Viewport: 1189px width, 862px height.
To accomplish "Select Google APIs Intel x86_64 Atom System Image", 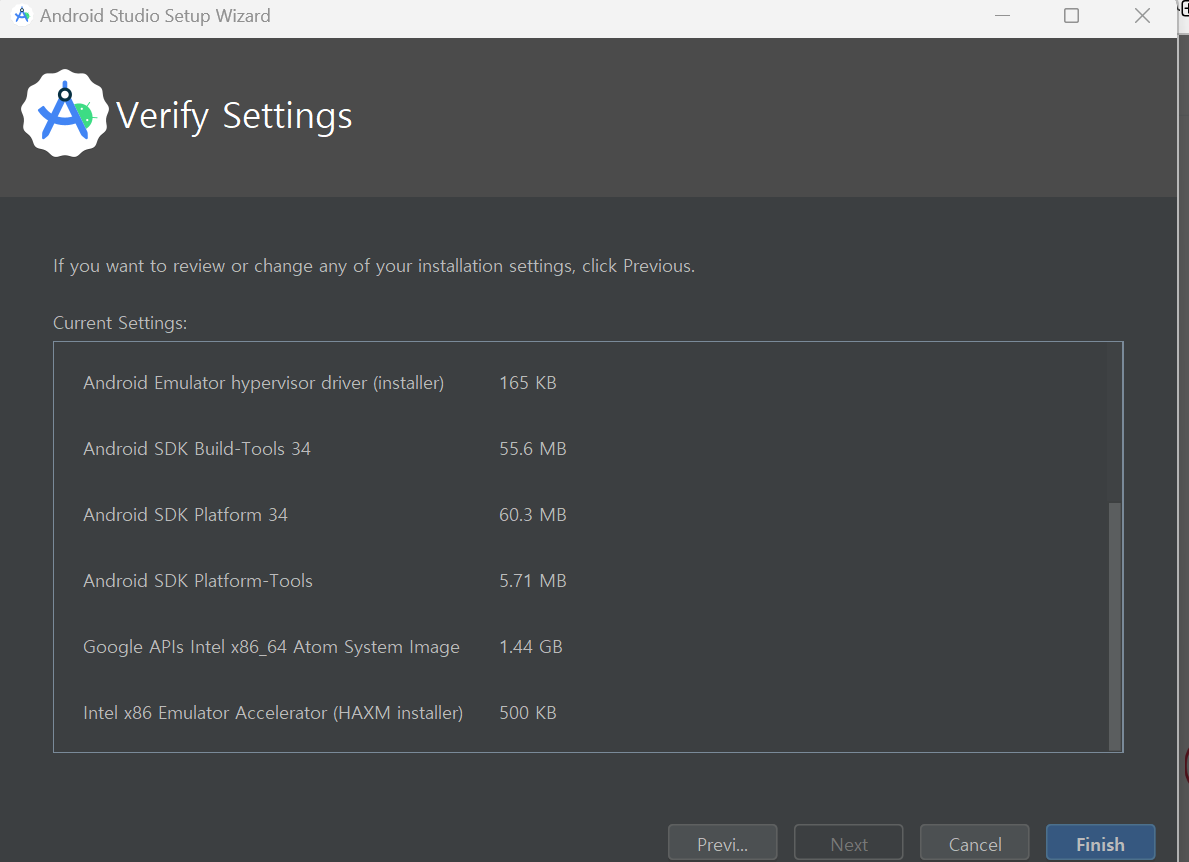I will (x=271, y=647).
